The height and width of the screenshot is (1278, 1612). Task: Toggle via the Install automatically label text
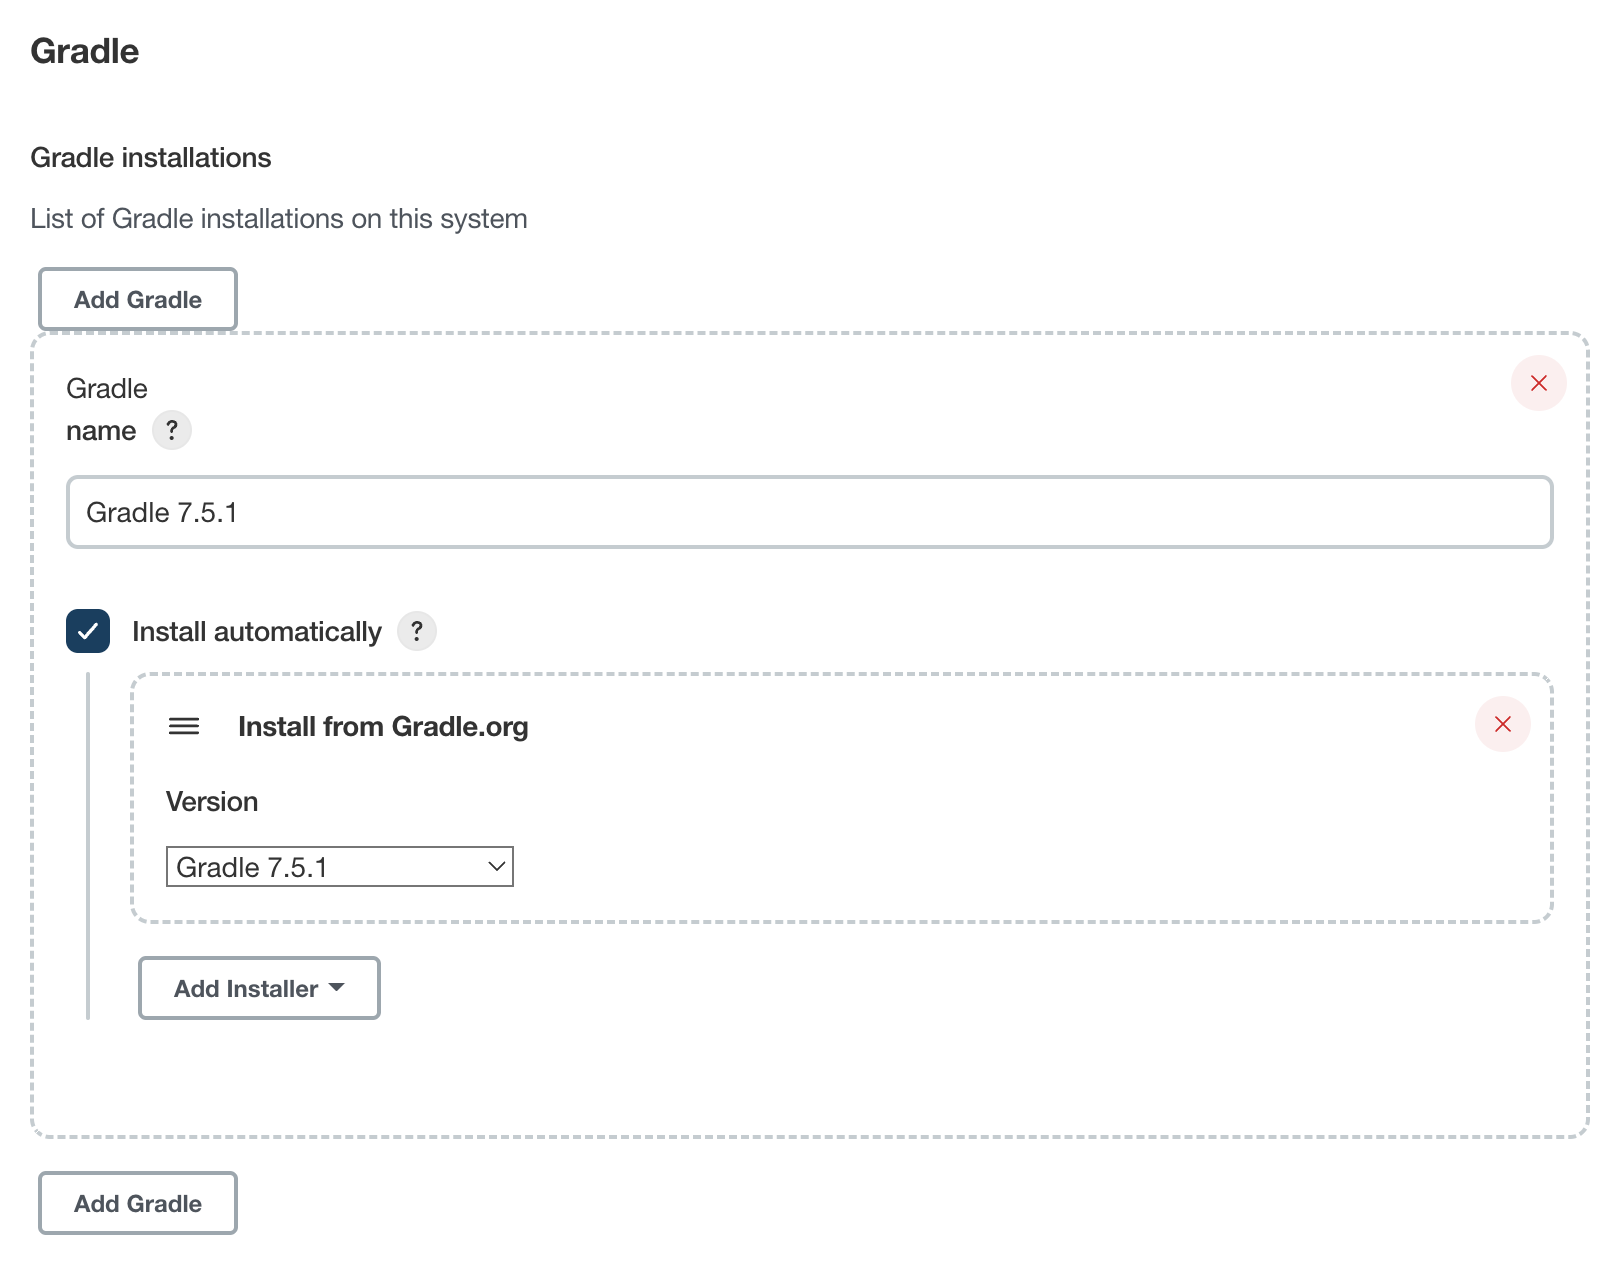click(x=257, y=632)
